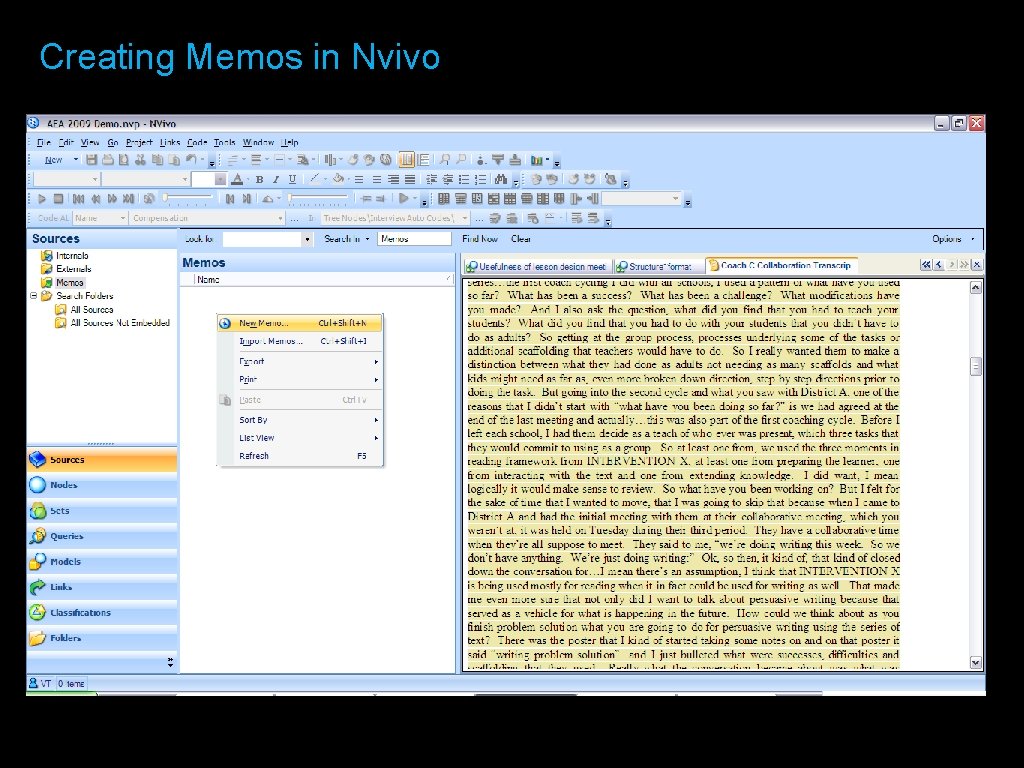Click the Find Now button
The width and height of the screenshot is (1024, 768).
point(480,239)
